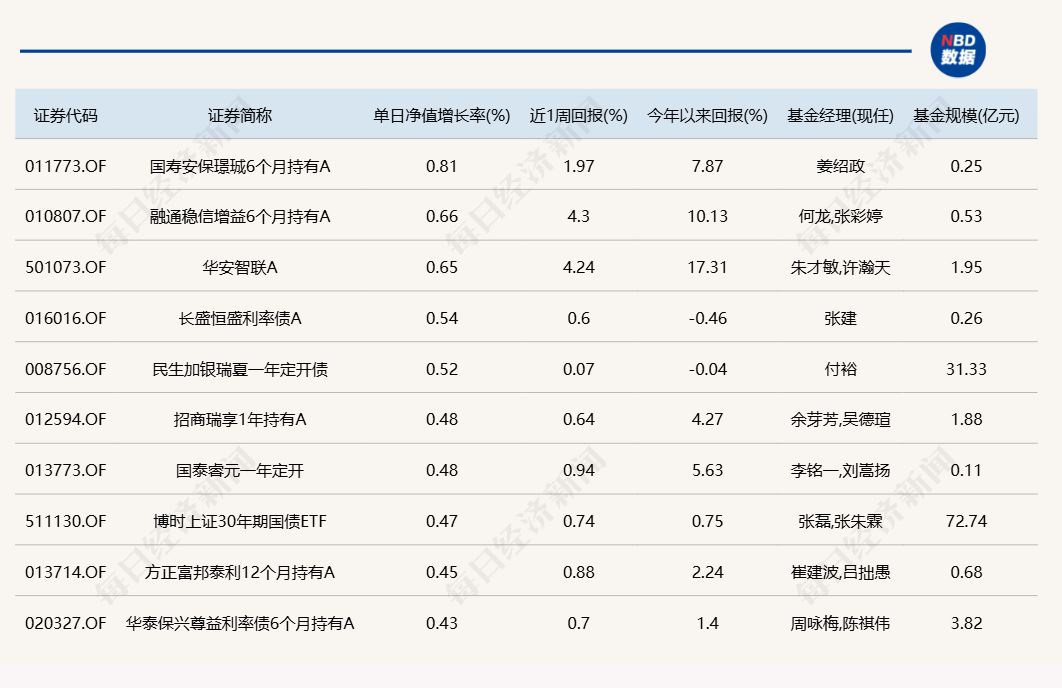
Task: Select the 证券简称 column header
Action: point(240,116)
